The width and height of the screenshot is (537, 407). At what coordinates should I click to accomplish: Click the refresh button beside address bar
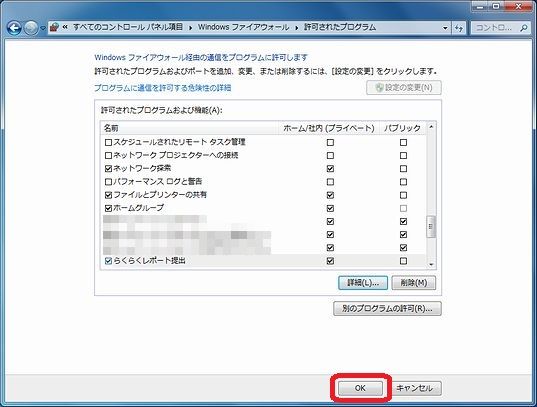[459, 28]
